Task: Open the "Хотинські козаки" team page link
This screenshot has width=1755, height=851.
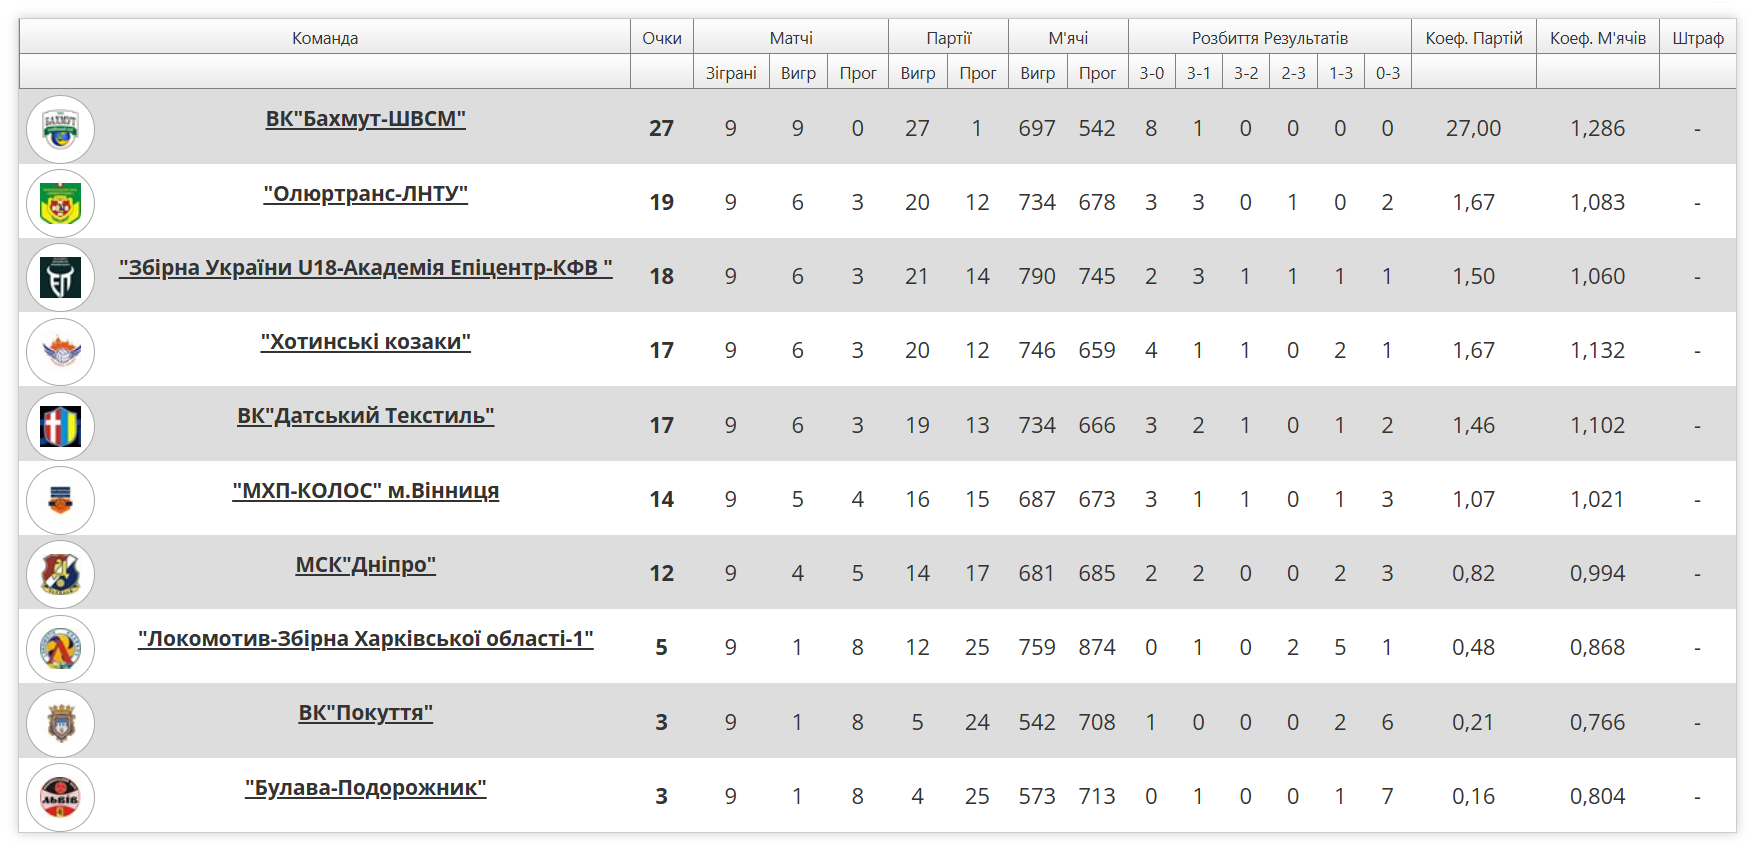Action: pyautogui.click(x=365, y=342)
